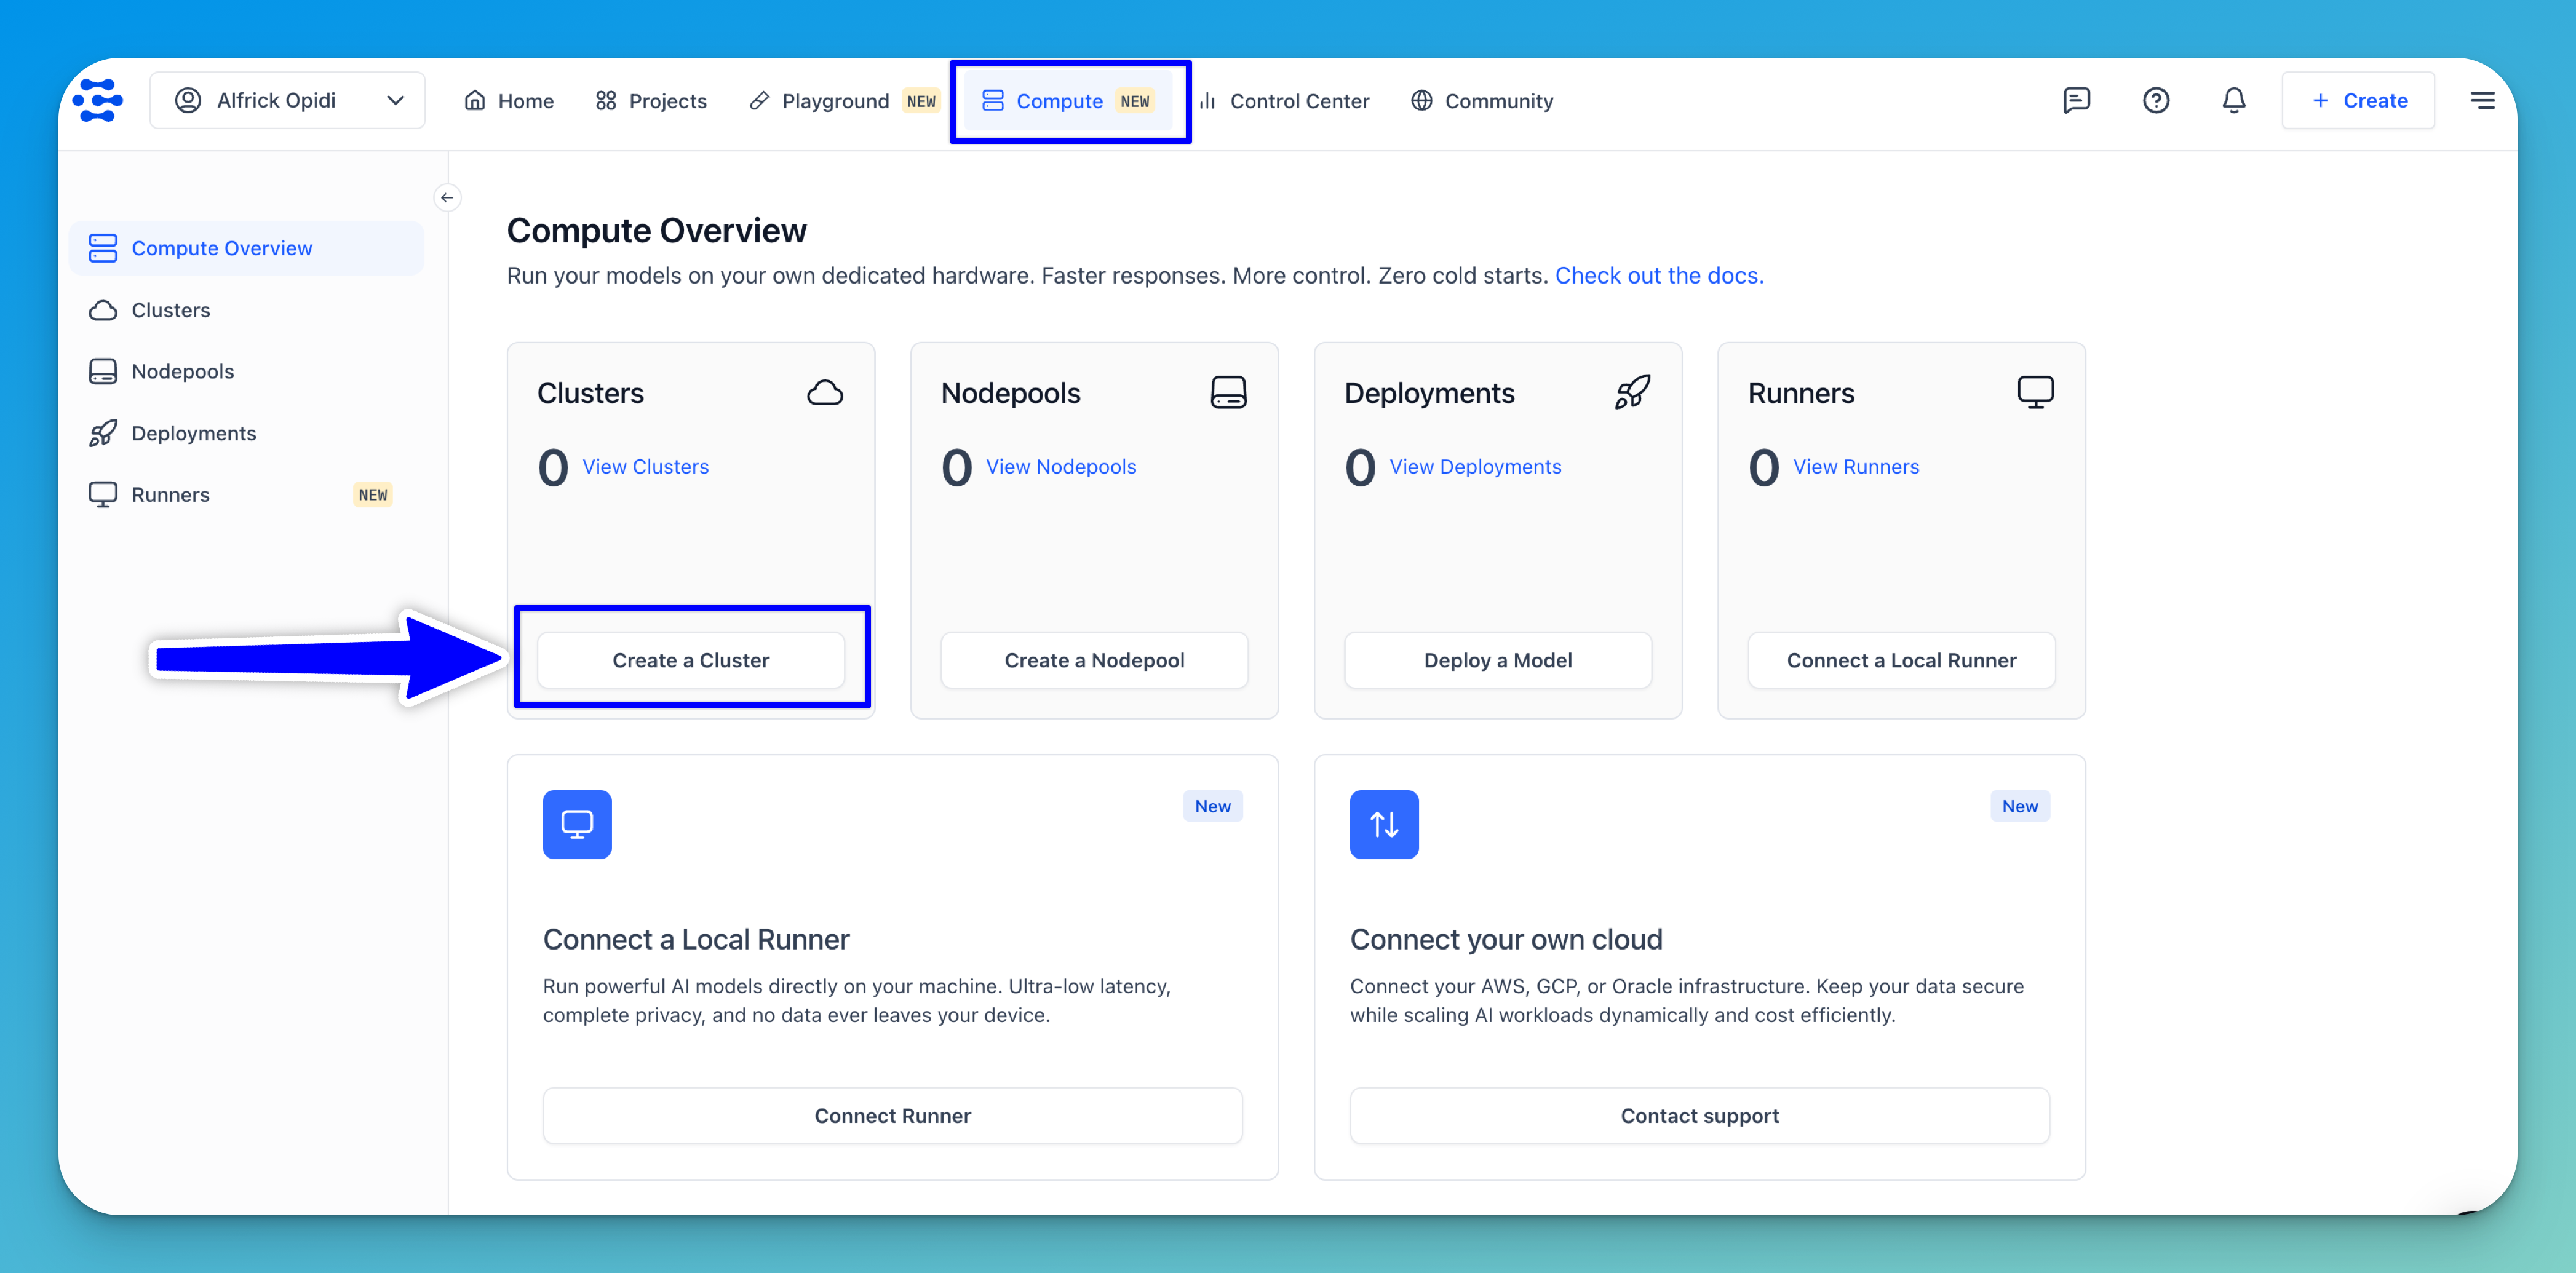Click the NEW badge beside sidebar Runners

373,495
